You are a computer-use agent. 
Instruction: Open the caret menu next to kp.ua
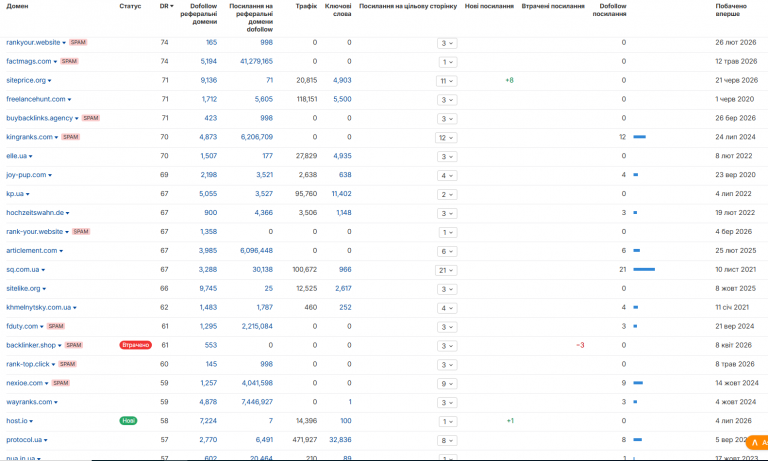(x=27, y=194)
